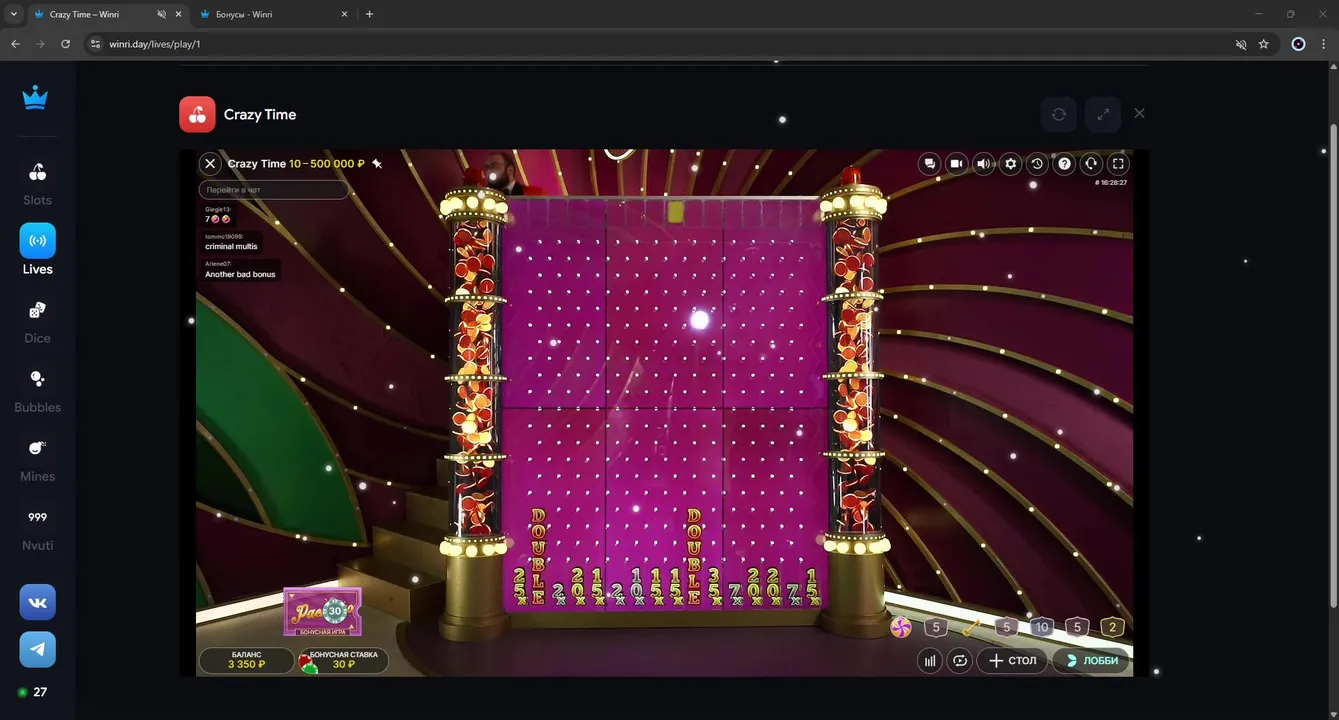Close the Бонусы – Winri tab
Image resolution: width=1339 pixels, height=720 pixels.
[x=344, y=14]
